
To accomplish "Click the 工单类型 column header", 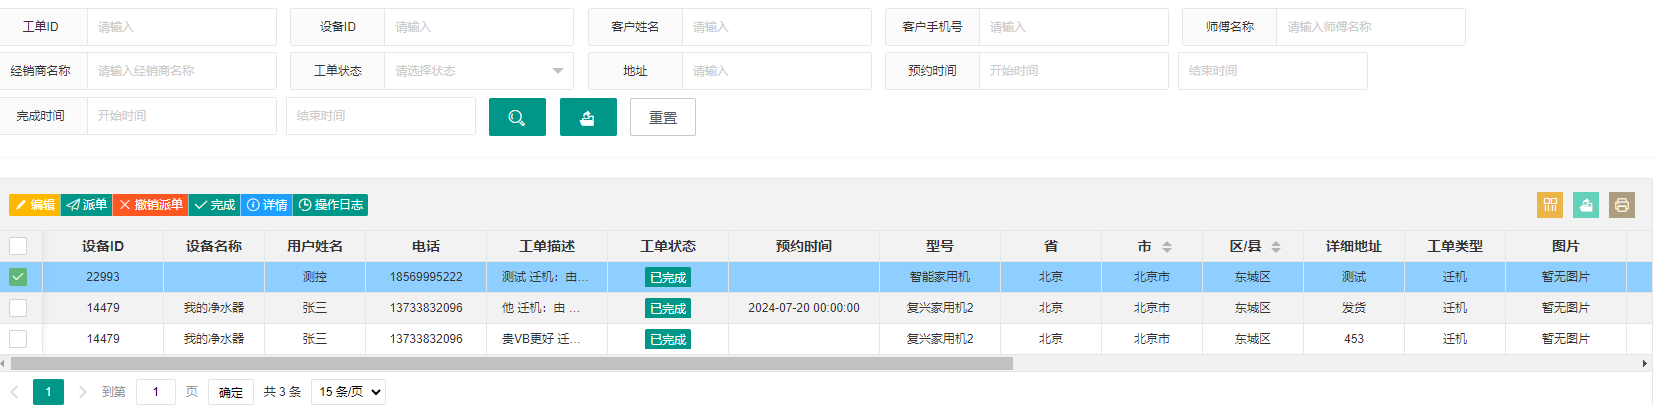I will pos(1455,246).
